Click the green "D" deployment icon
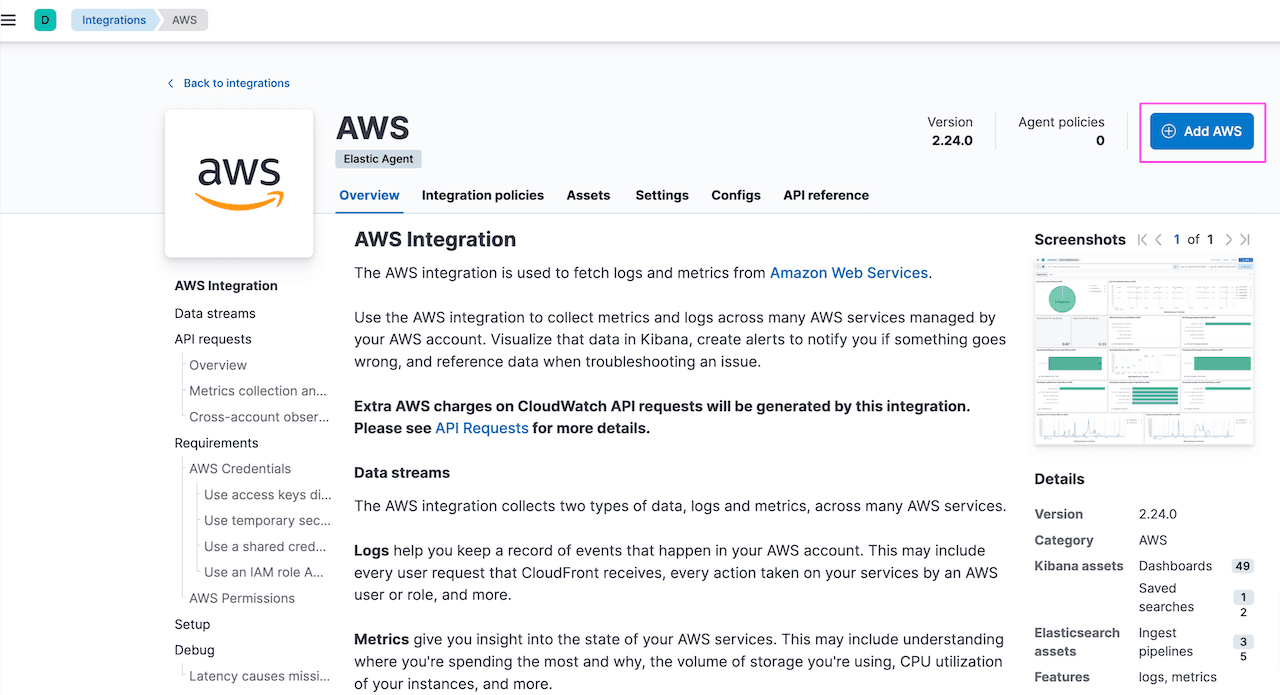 (x=44, y=19)
